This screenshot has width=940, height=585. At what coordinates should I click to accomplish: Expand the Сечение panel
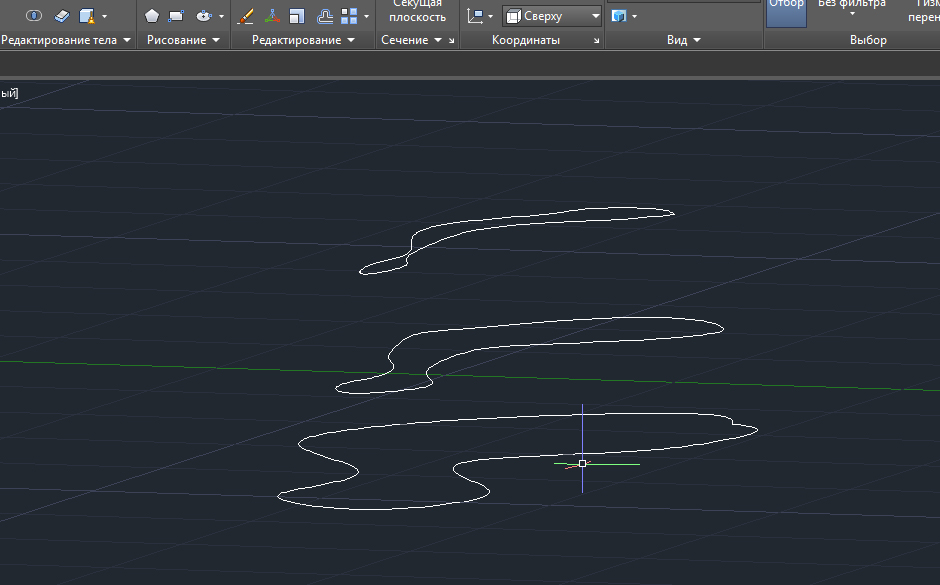coord(411,40)
